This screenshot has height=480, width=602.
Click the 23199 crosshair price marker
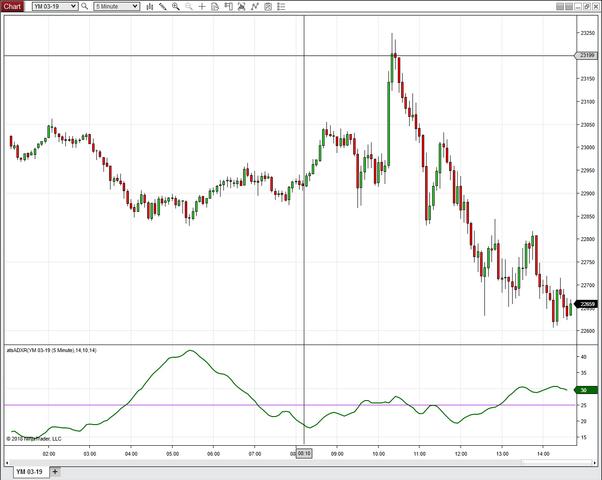(x=587, y=55)
